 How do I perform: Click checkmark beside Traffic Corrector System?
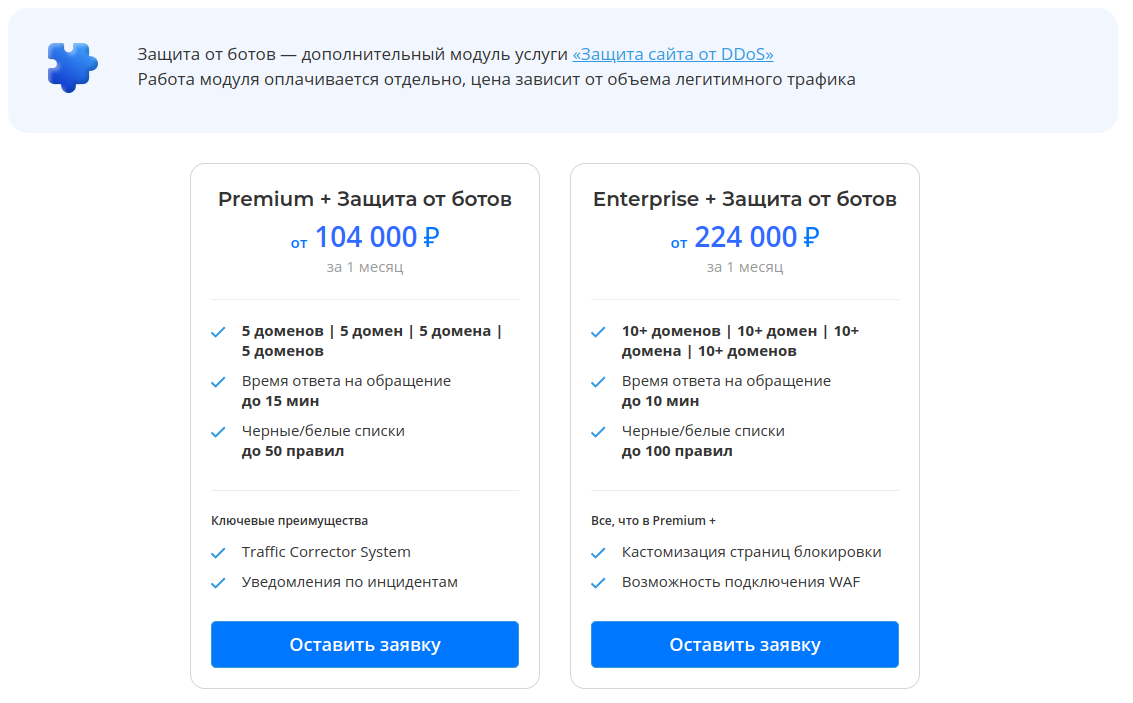coord(218,553)
